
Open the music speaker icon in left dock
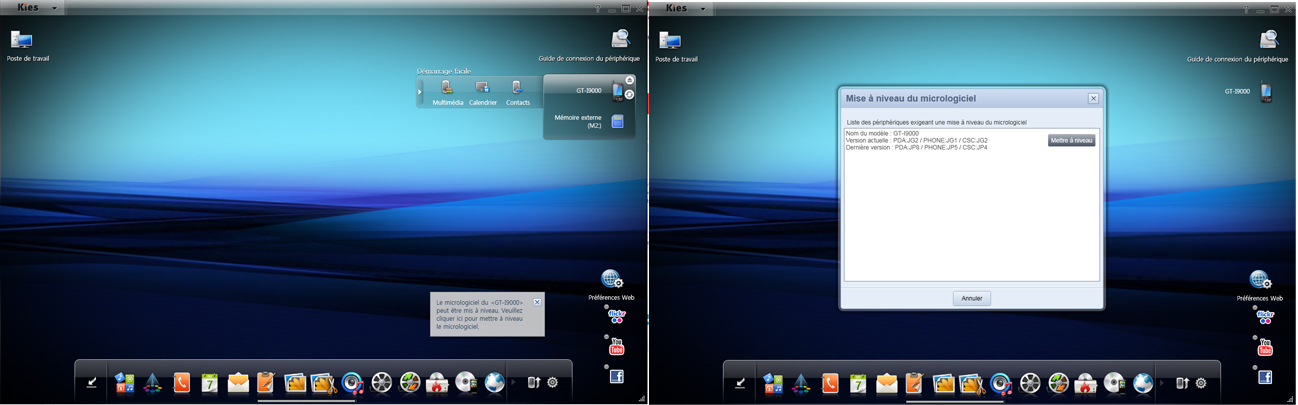click(352, 382)
